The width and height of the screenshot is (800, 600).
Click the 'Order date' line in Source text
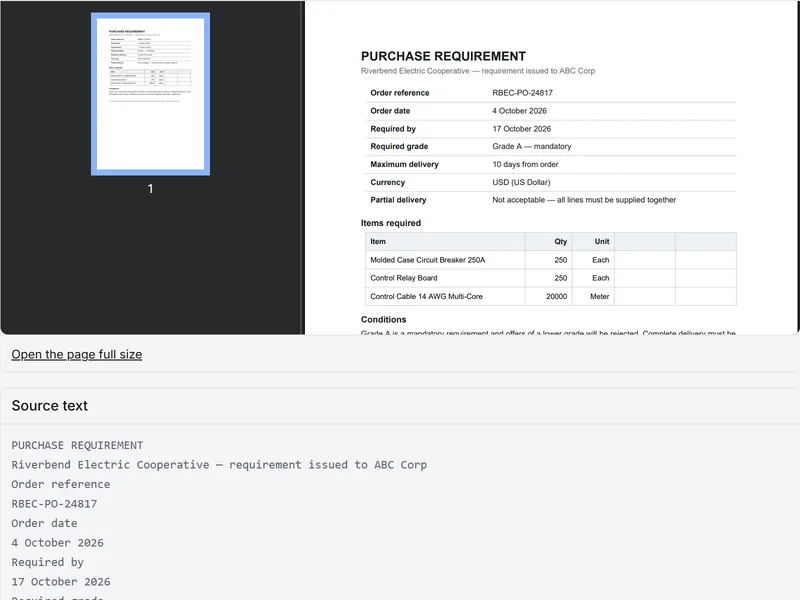point(44,523)
